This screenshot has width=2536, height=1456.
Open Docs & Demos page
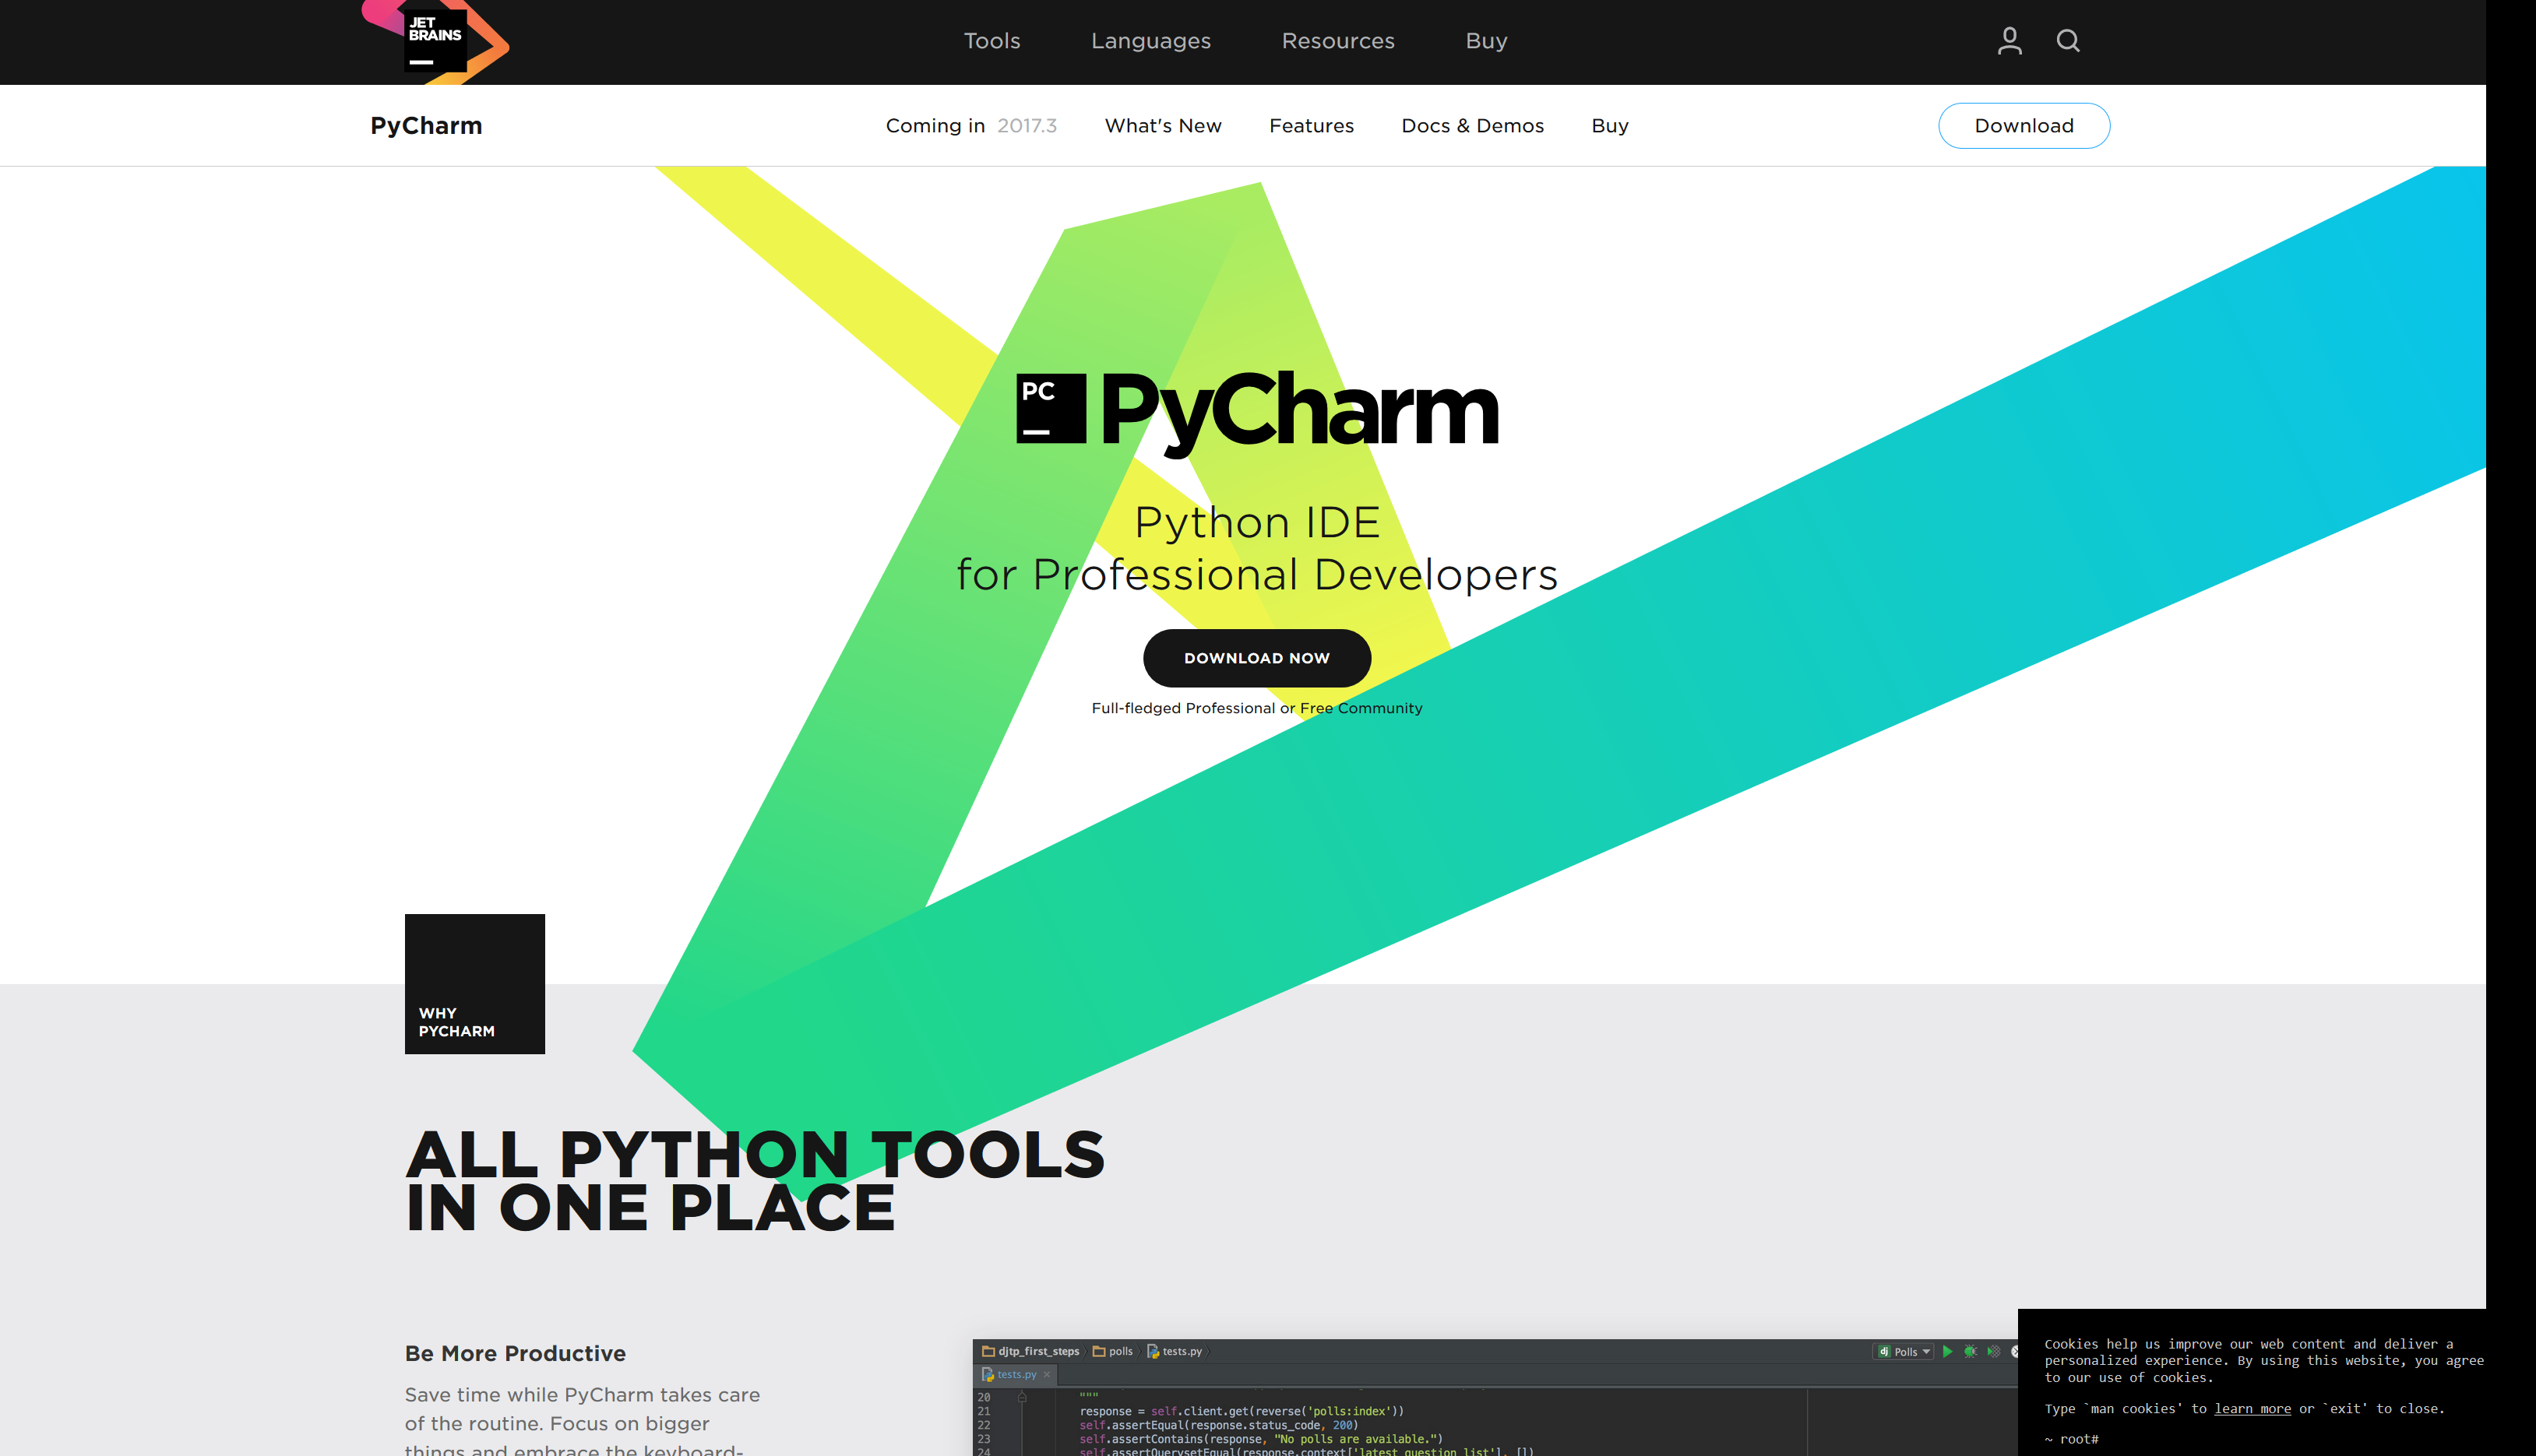[1472, 126]
